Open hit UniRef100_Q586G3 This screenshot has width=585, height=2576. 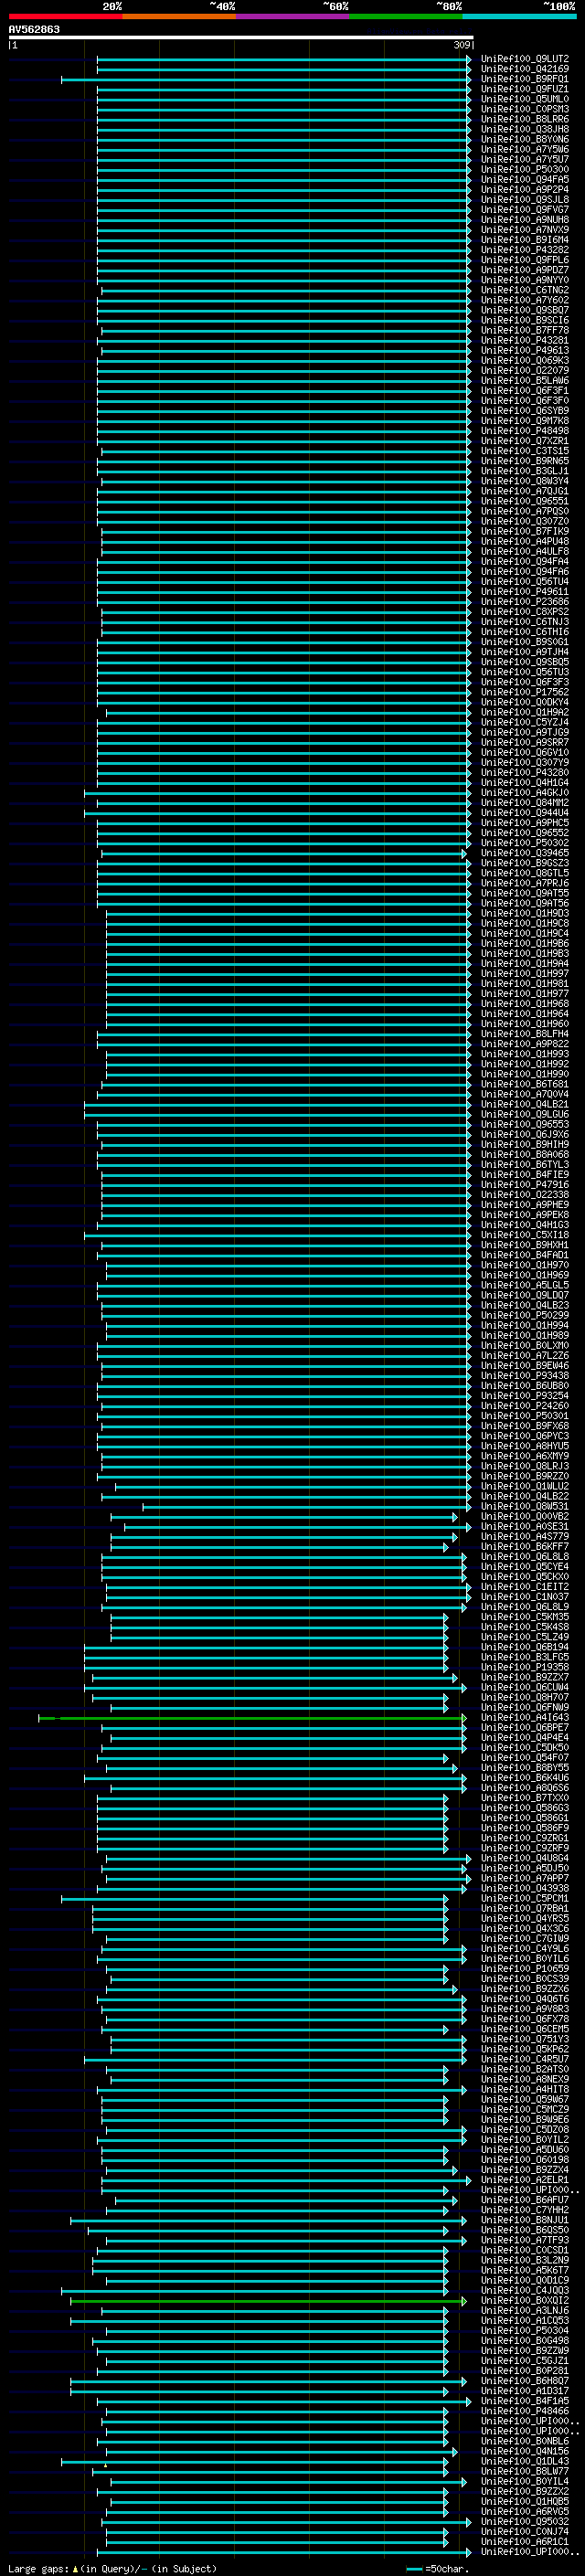pyautogui.click(x=524, y=1808)
